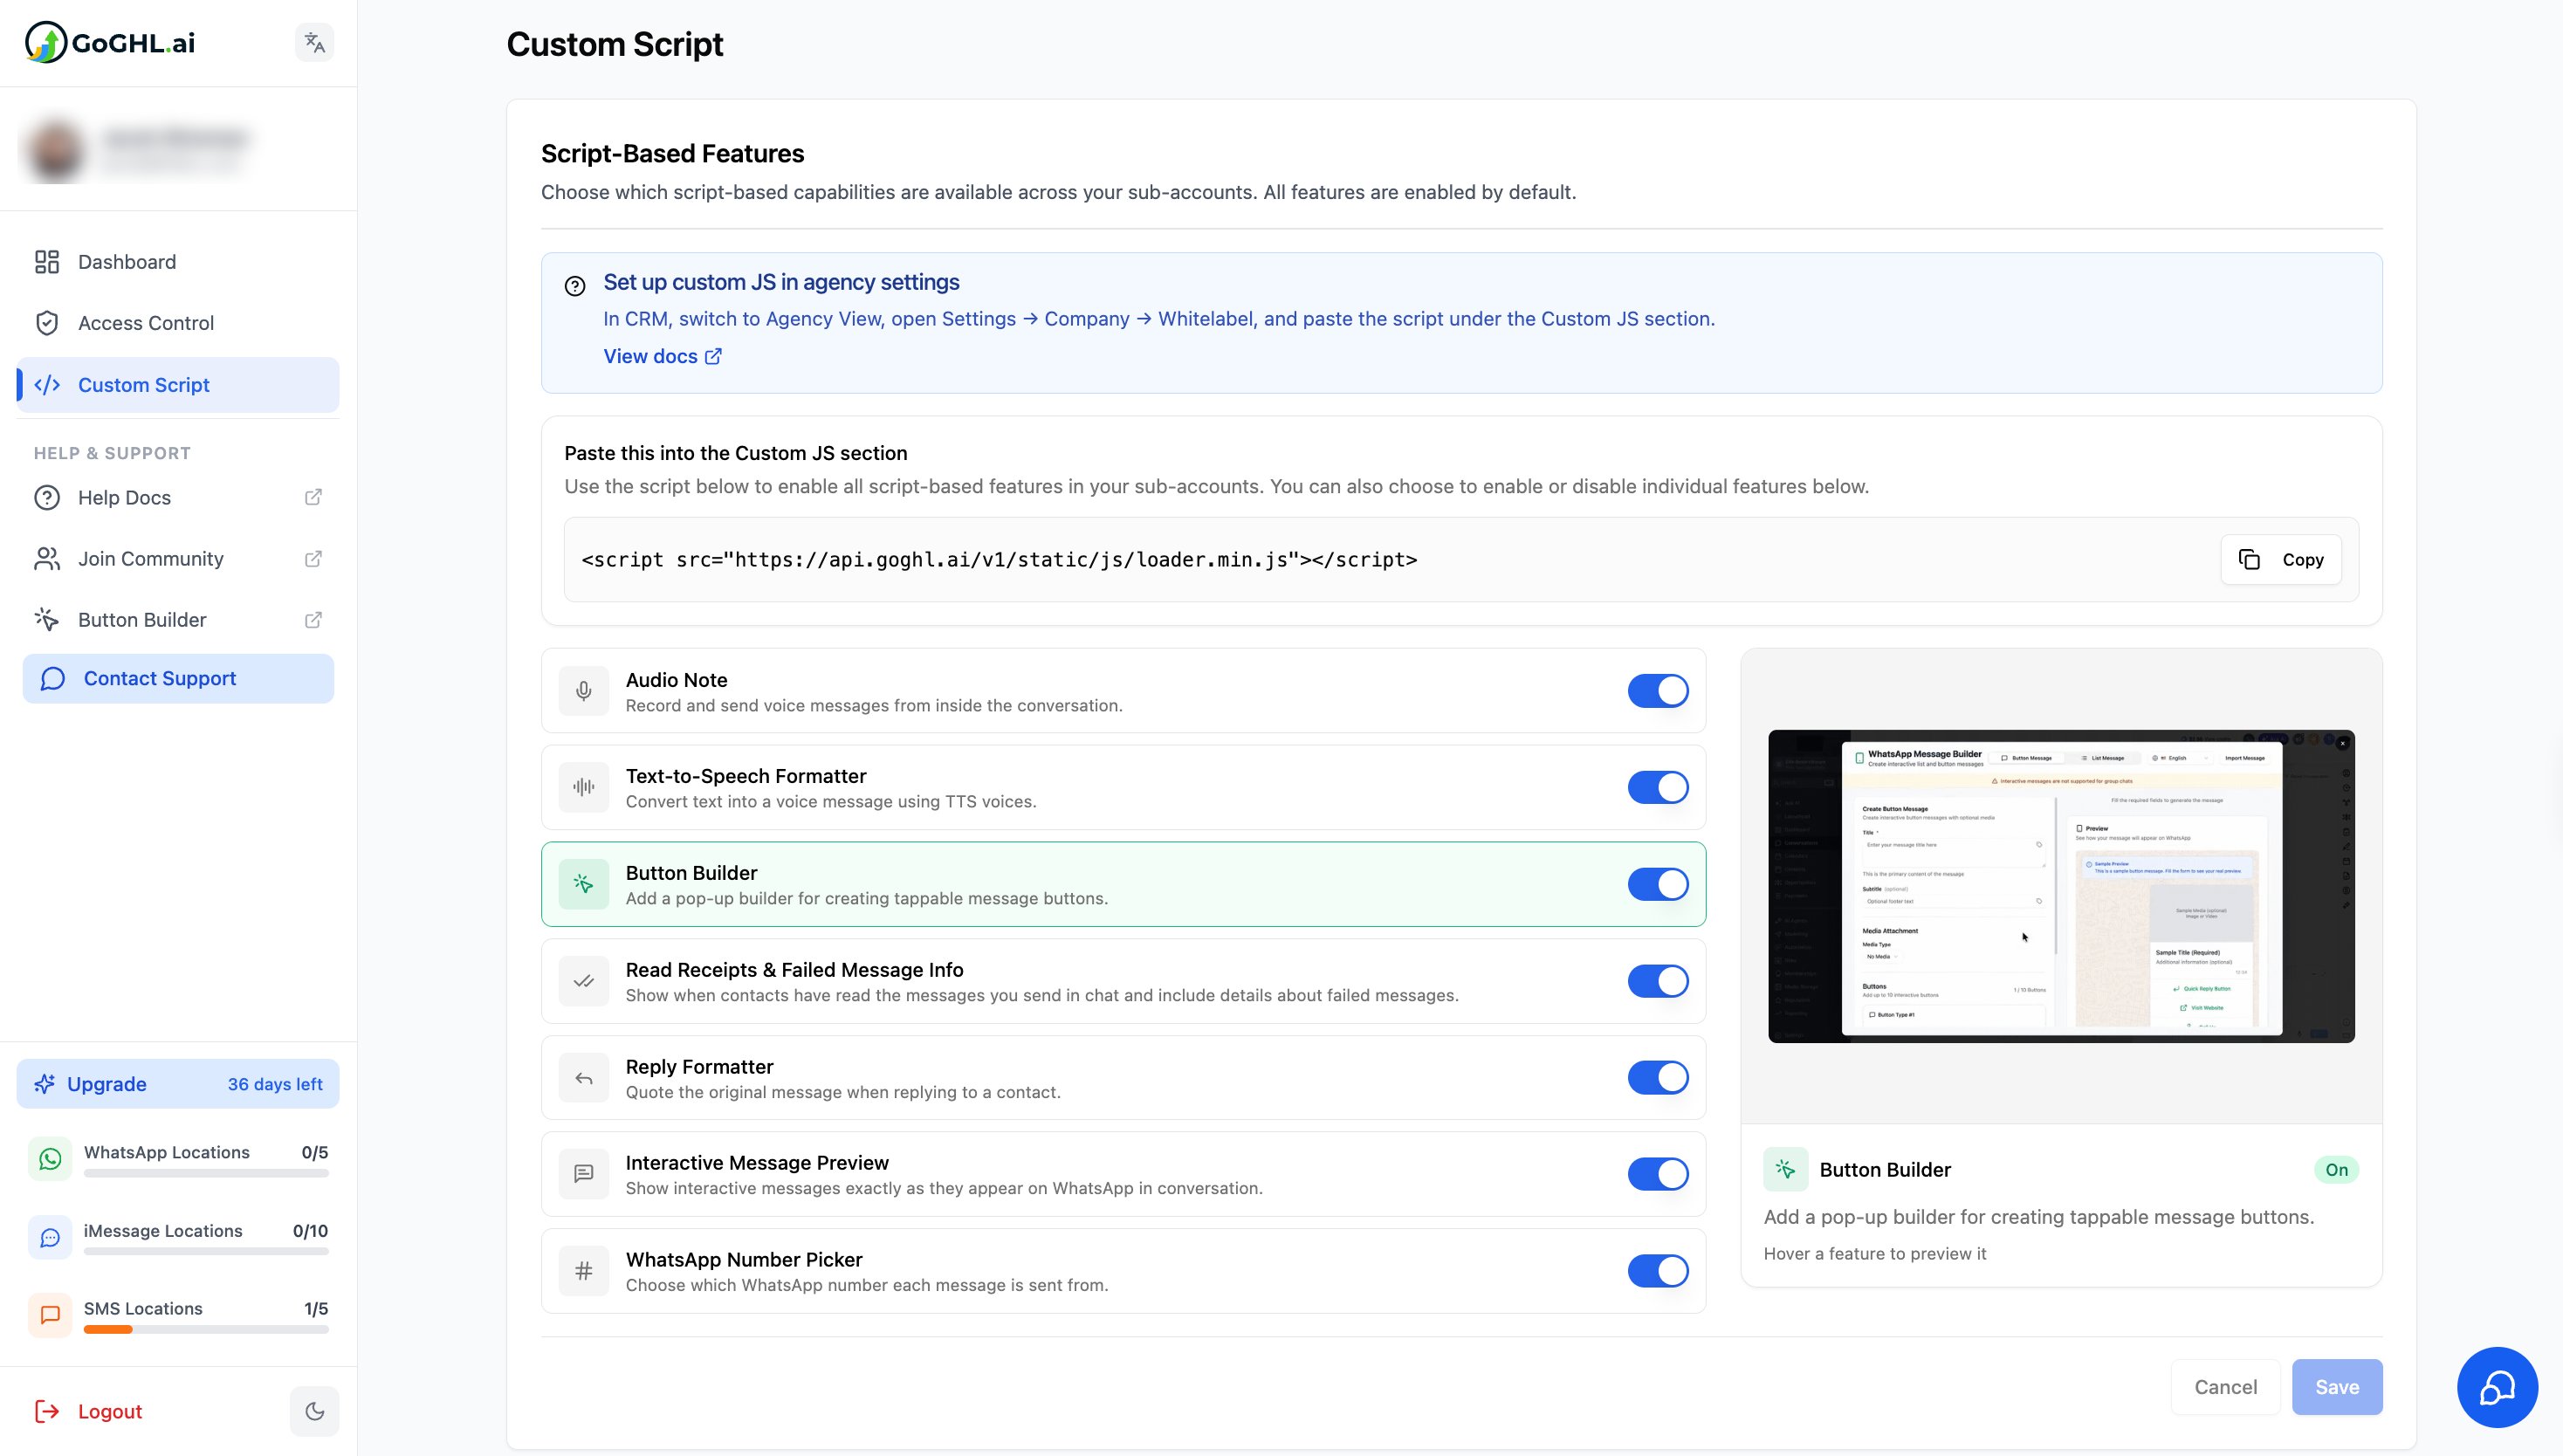Click the Audio Note microphone icon
This screenshot has height=1456, width=2563.
click(x=584, y=691)
